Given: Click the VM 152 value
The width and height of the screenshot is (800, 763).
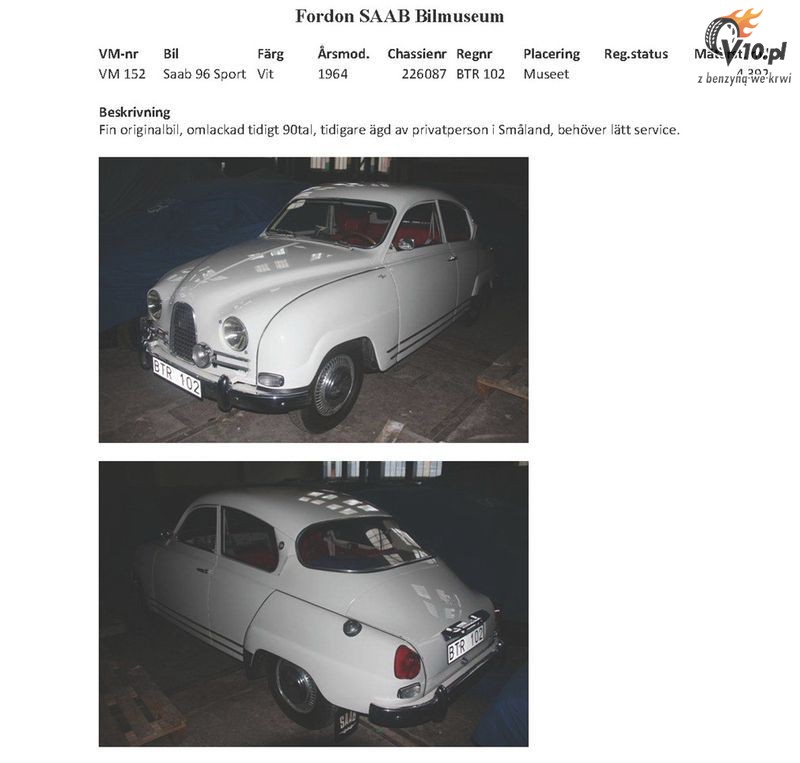Looking at the screenshot, I should tap(122, 74).
